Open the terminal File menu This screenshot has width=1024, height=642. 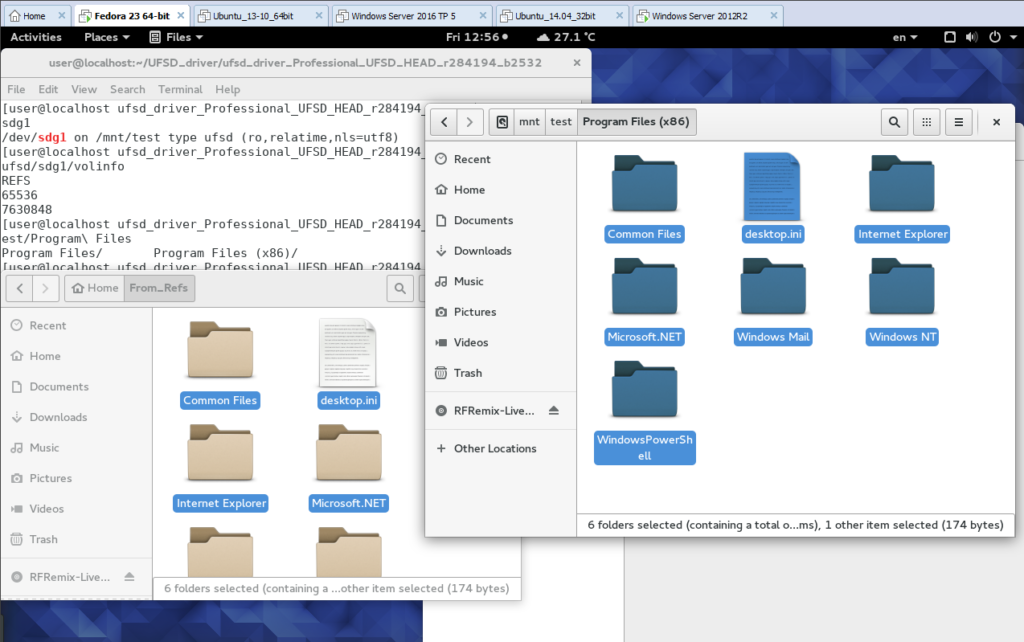pos(16,89)
